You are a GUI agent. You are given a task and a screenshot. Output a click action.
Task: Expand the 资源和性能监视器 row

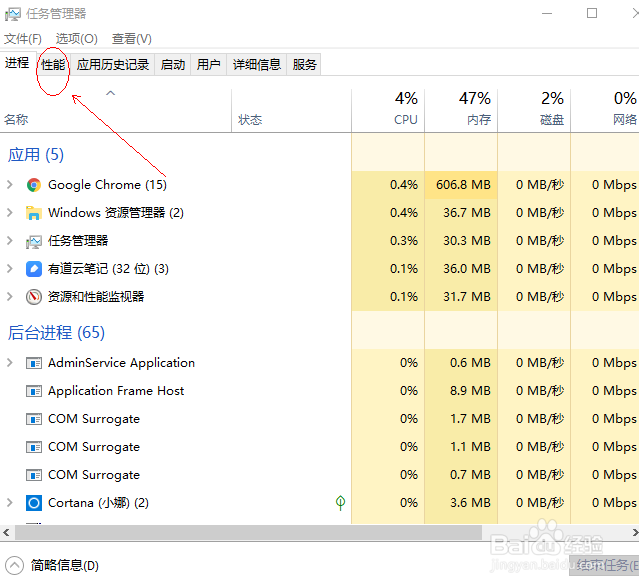[10, 296]
